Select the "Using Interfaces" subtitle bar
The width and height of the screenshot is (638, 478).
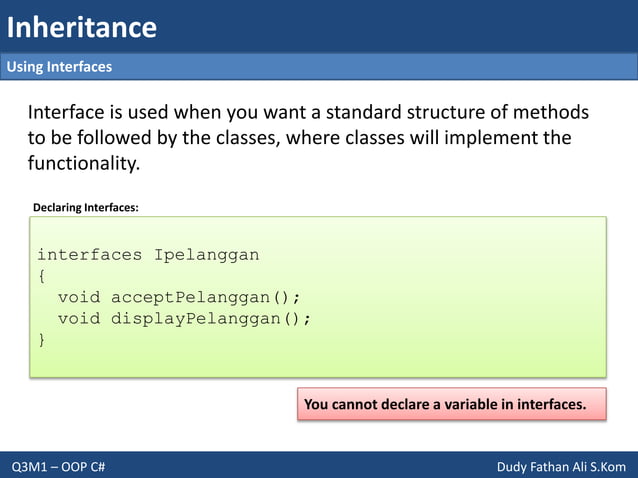click(x=60, y=67)
